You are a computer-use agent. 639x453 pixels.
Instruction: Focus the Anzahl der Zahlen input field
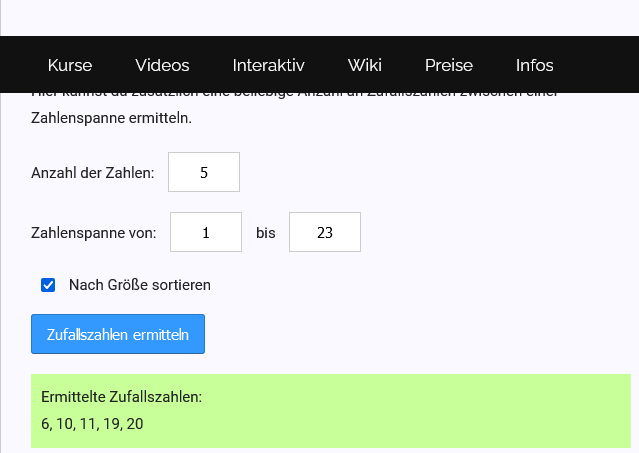(x=204, y=172)
